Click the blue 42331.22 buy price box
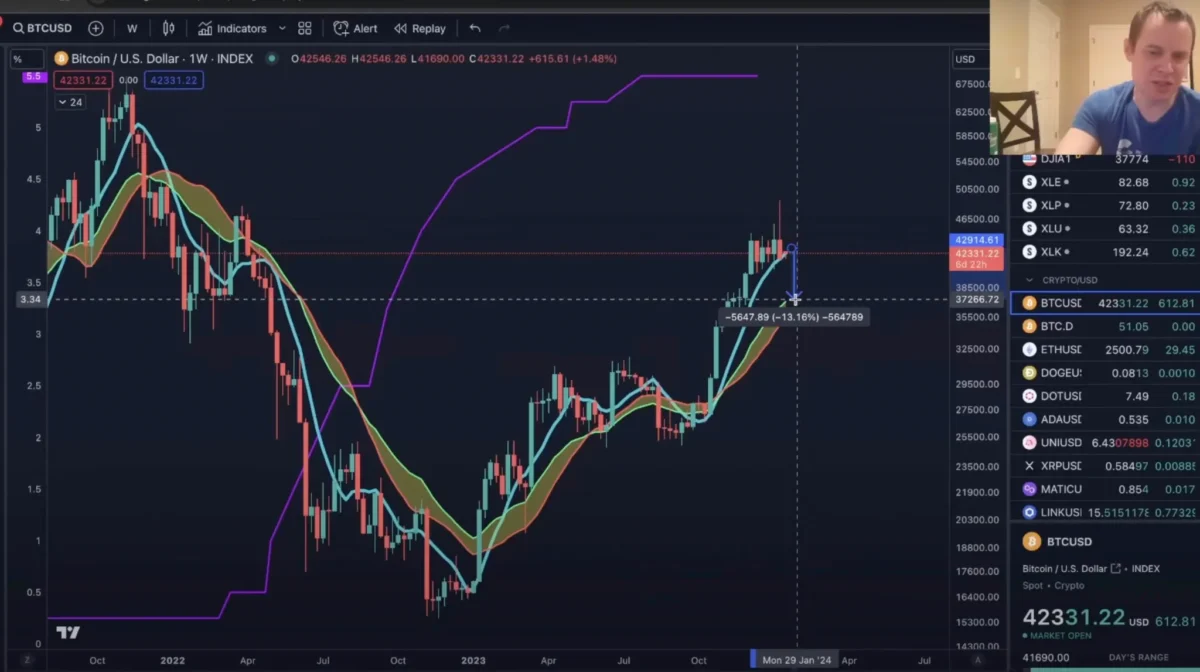1200x672 pixels. pos(174,80)
